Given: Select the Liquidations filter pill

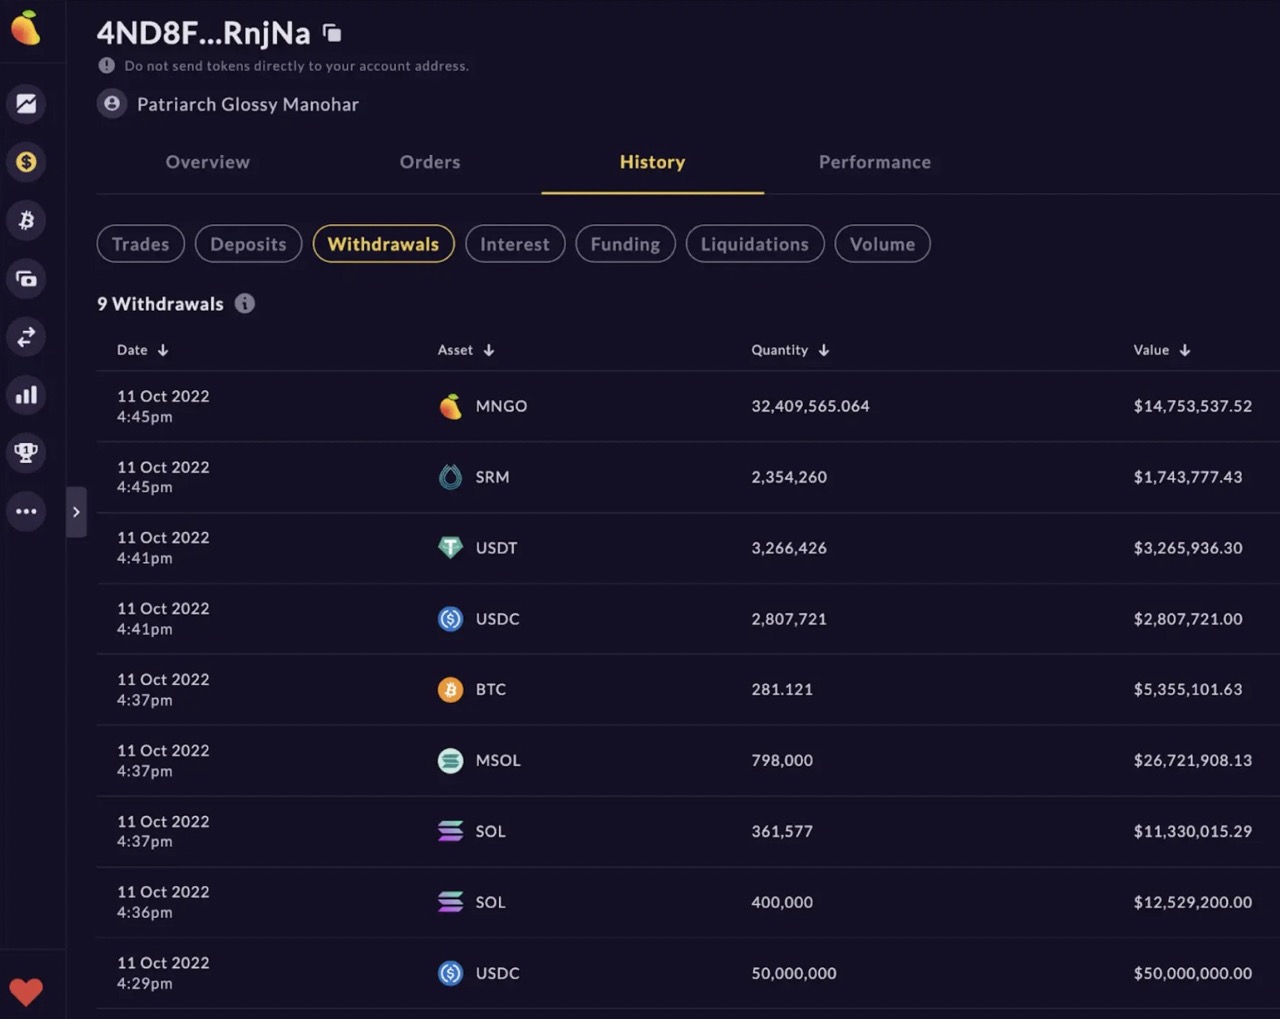Looking at the screenshot, I should (754, 244).
